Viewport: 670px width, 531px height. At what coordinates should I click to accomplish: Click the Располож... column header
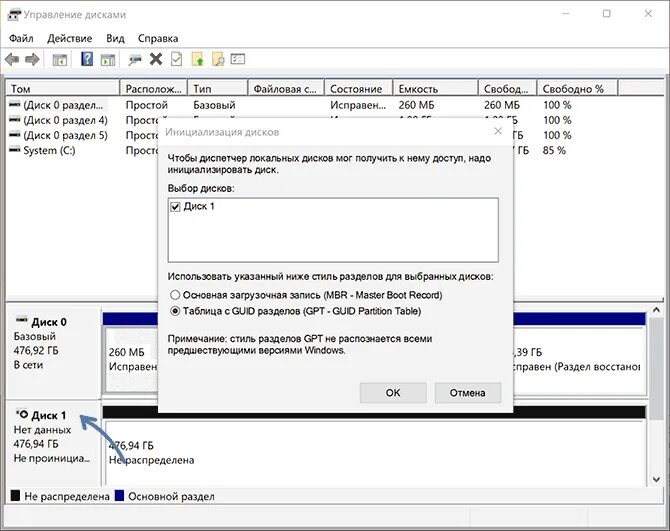click(x=154, y=89)
